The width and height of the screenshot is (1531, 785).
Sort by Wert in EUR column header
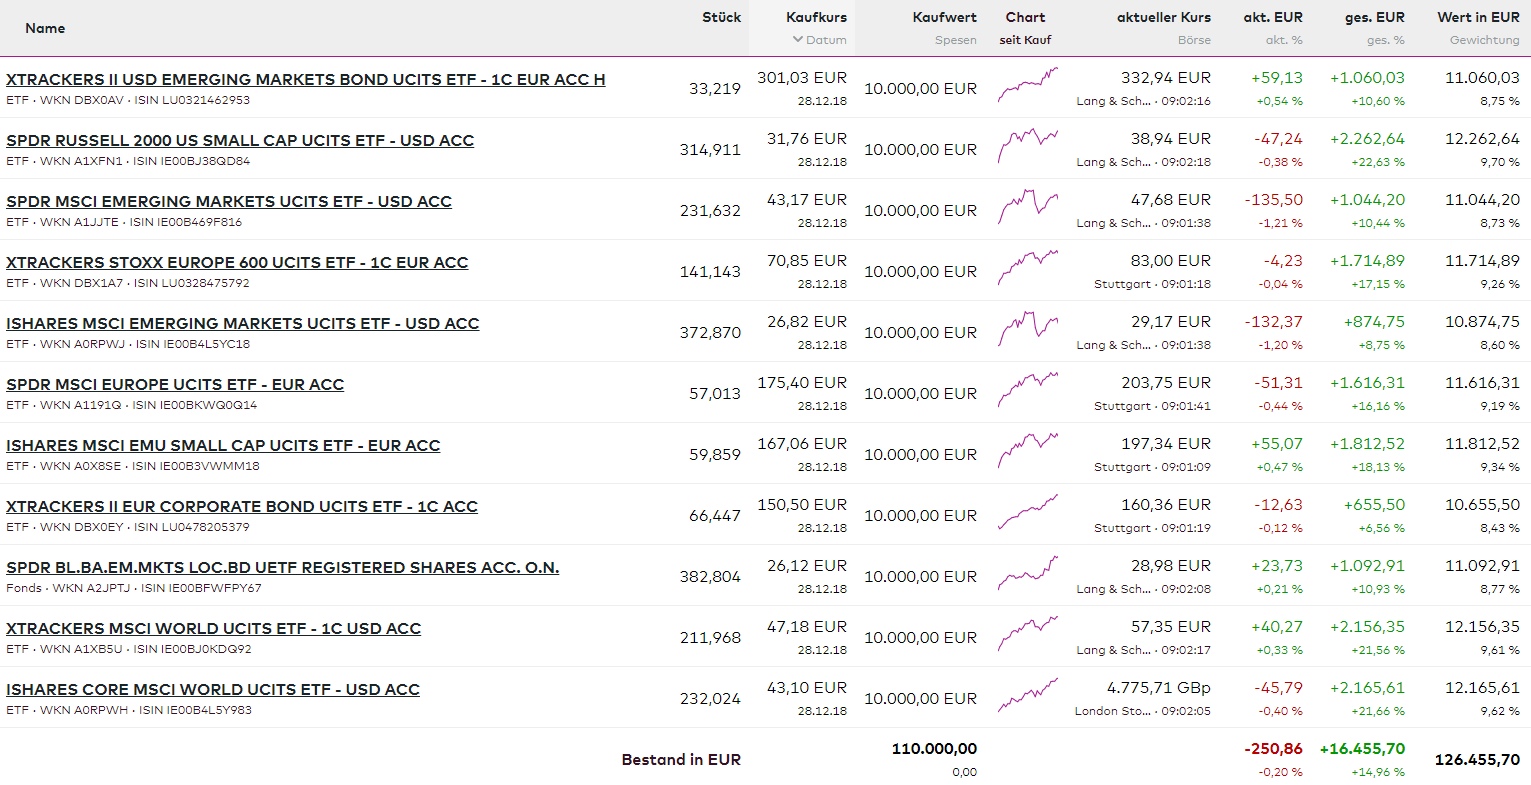pyautogui.click(x=1478, y=17)
